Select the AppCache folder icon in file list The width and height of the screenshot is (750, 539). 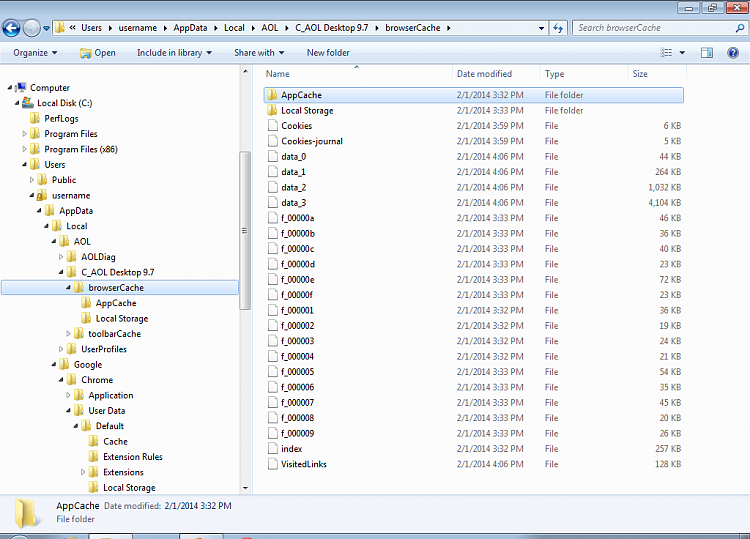(x=272, y=95)
